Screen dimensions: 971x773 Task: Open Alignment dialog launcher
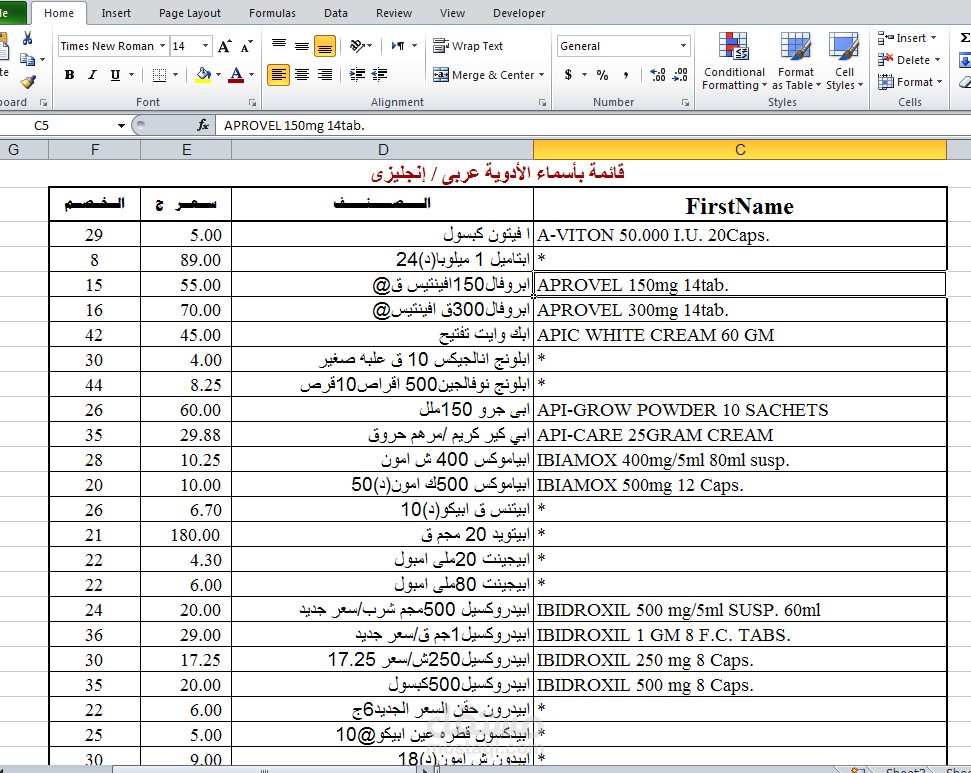(x=542, y=102)
